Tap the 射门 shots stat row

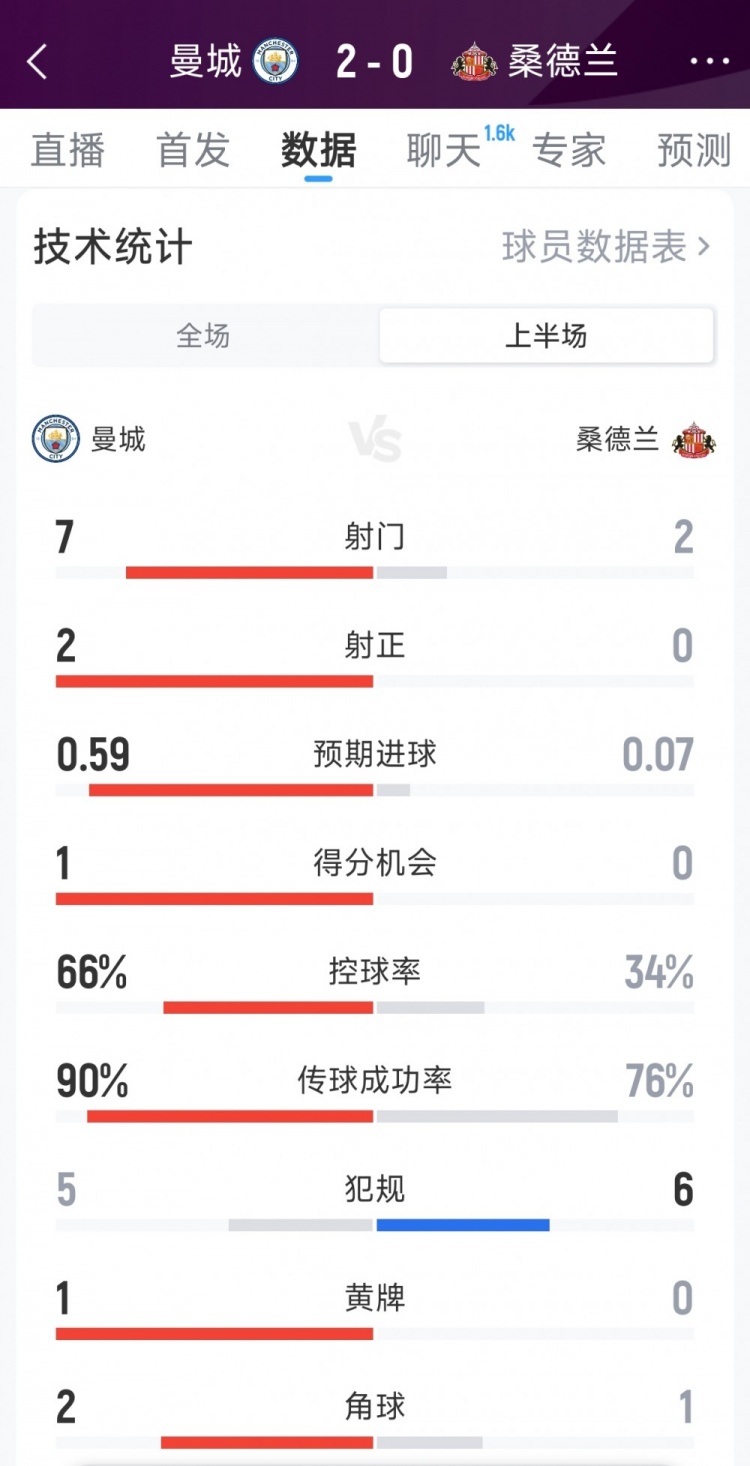tap(375, 540)
